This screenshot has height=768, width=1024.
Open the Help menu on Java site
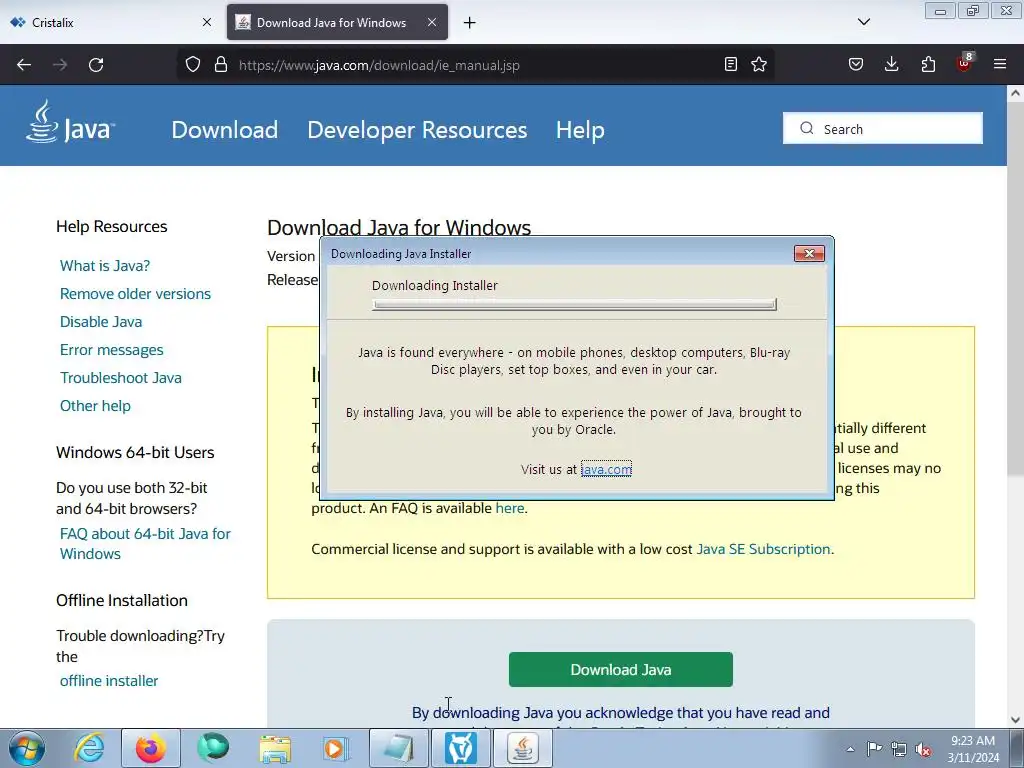coord(580,130)
